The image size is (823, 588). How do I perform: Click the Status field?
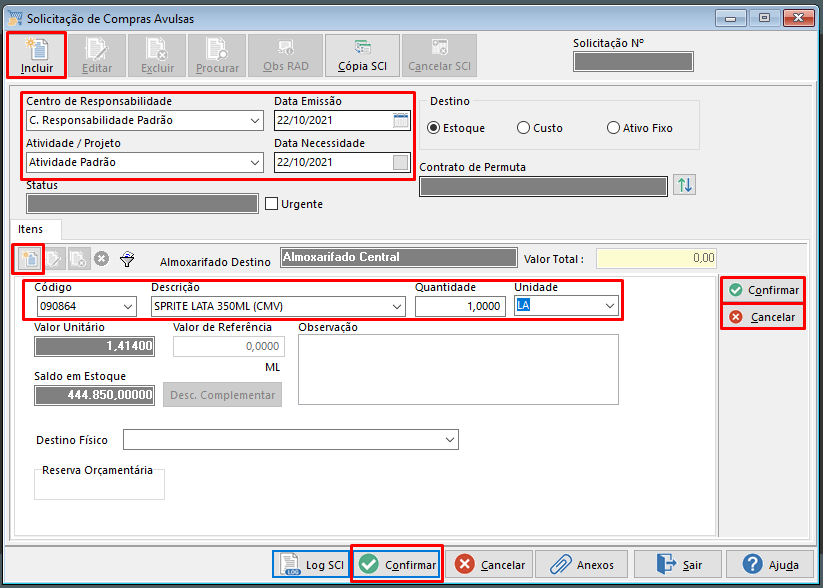tap(142, 204)
